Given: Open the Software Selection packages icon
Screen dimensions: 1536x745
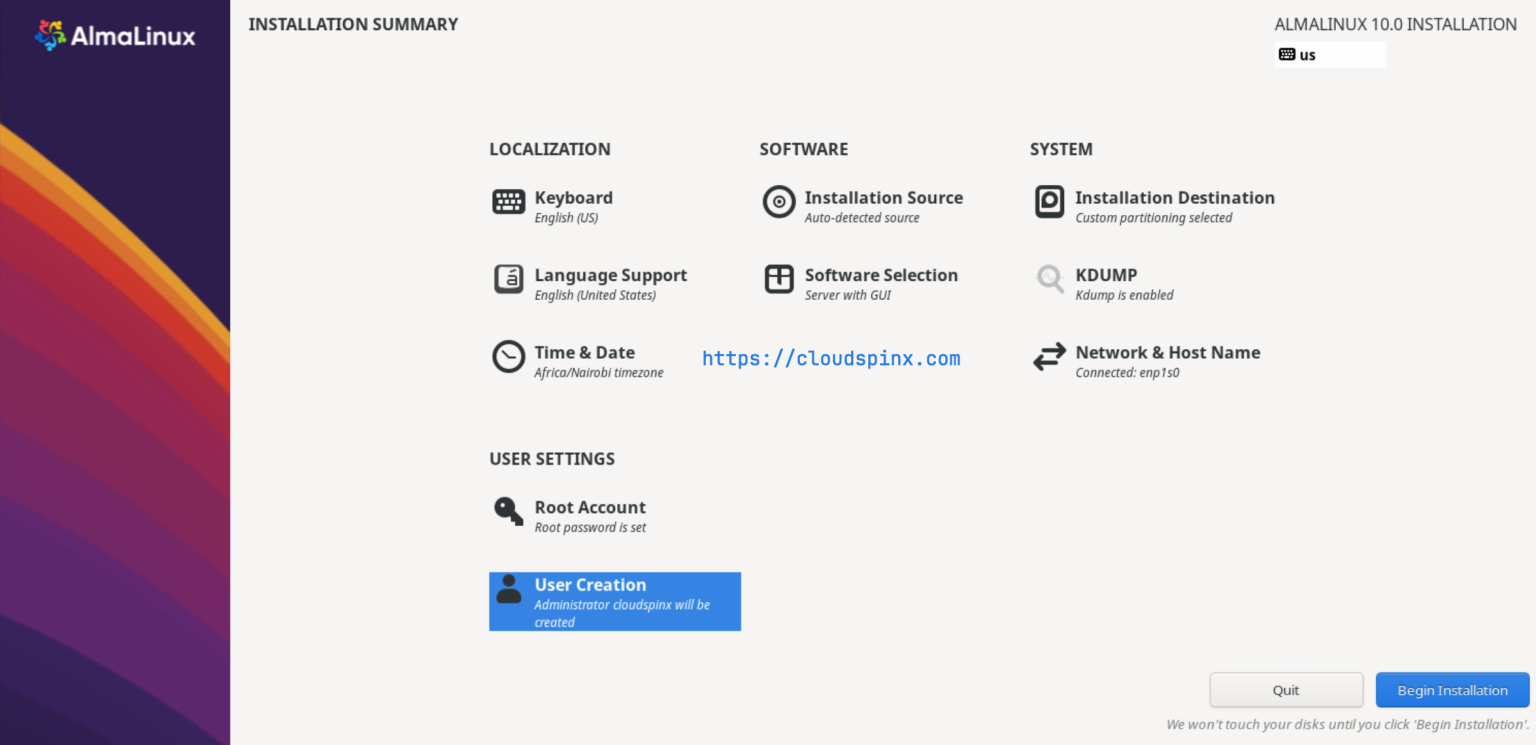Looking at the screenshot, I should tap(779, 280).
